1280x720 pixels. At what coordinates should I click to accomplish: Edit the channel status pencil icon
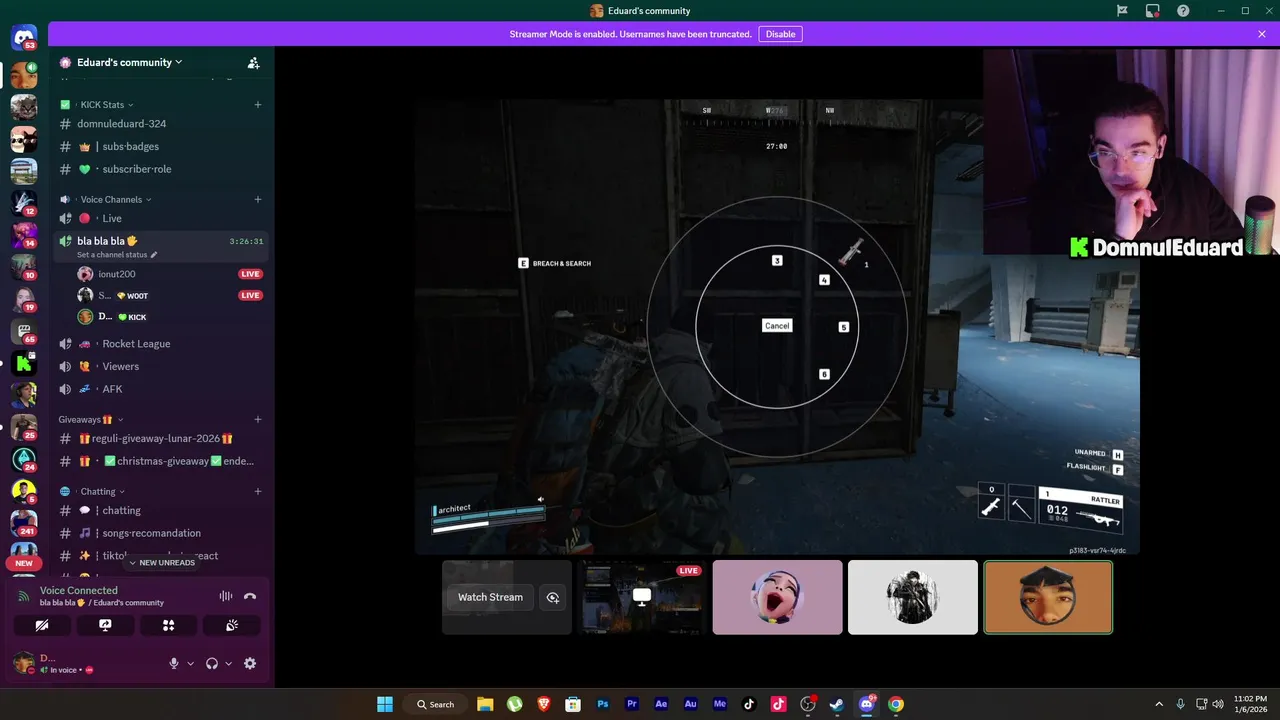pos(154,255)
